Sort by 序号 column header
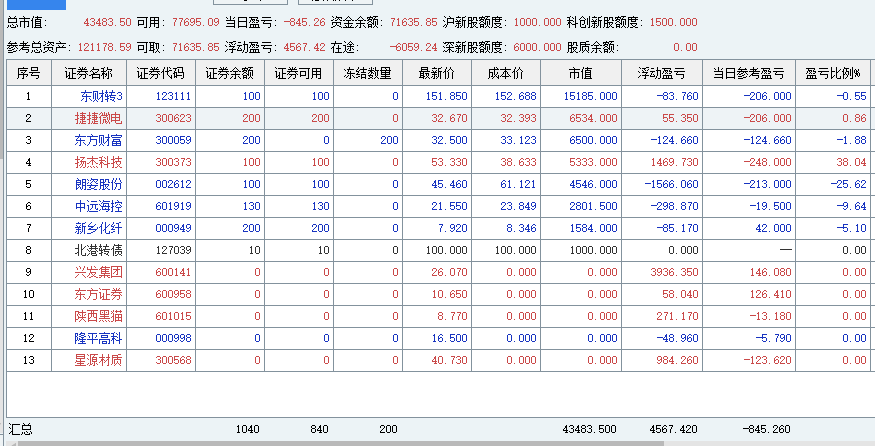Viewport: 875px width, 446px height. click(28, 73)
